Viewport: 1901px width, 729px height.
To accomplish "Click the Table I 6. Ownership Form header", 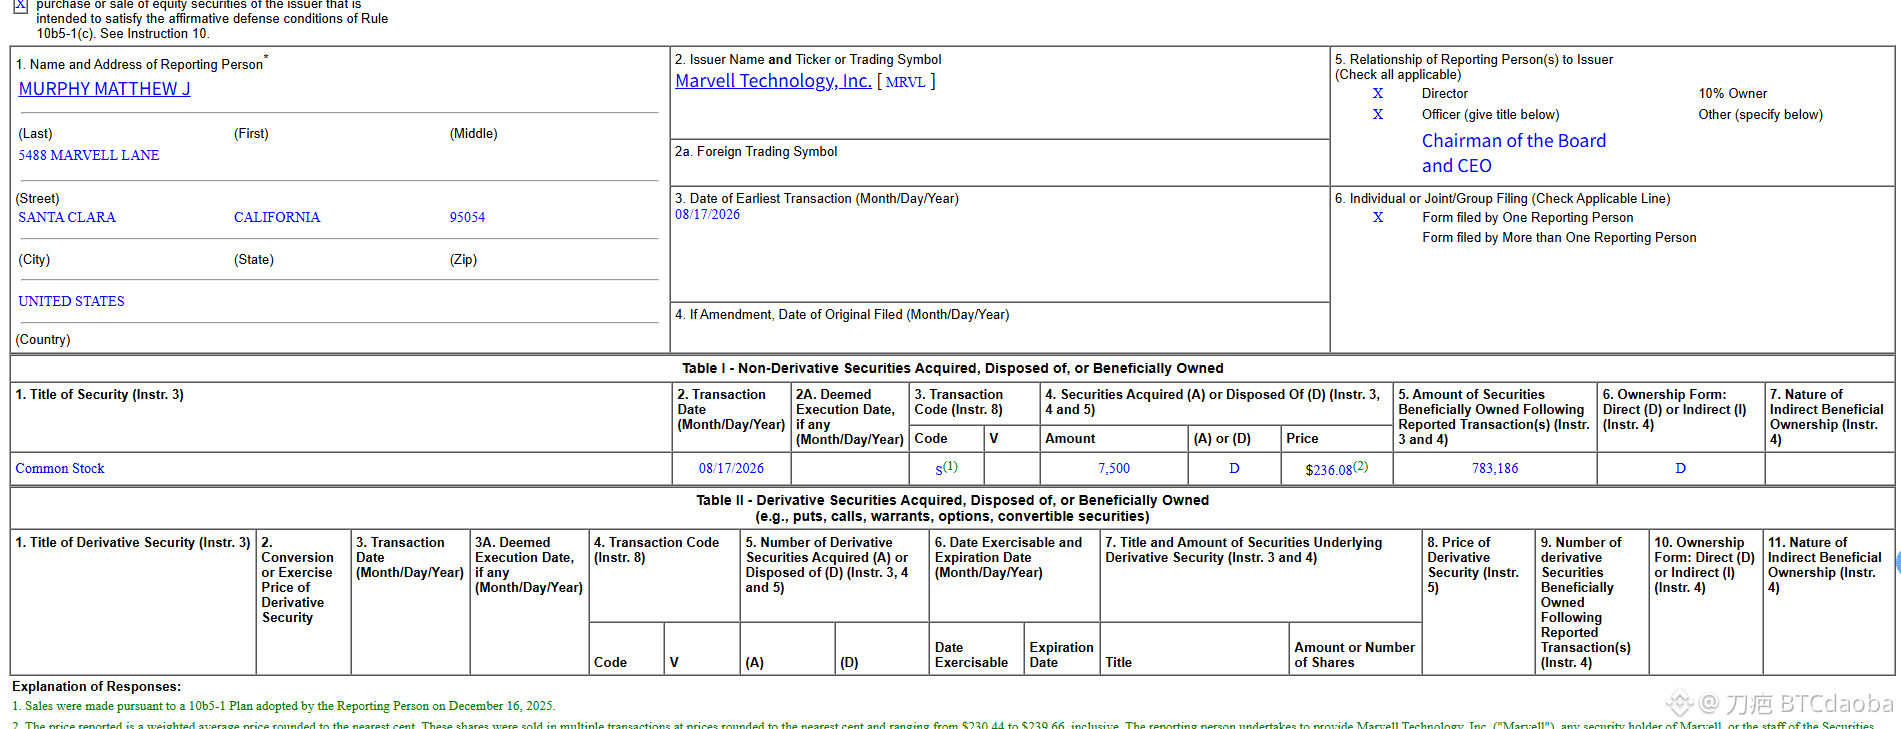I will coord(1675,409).
